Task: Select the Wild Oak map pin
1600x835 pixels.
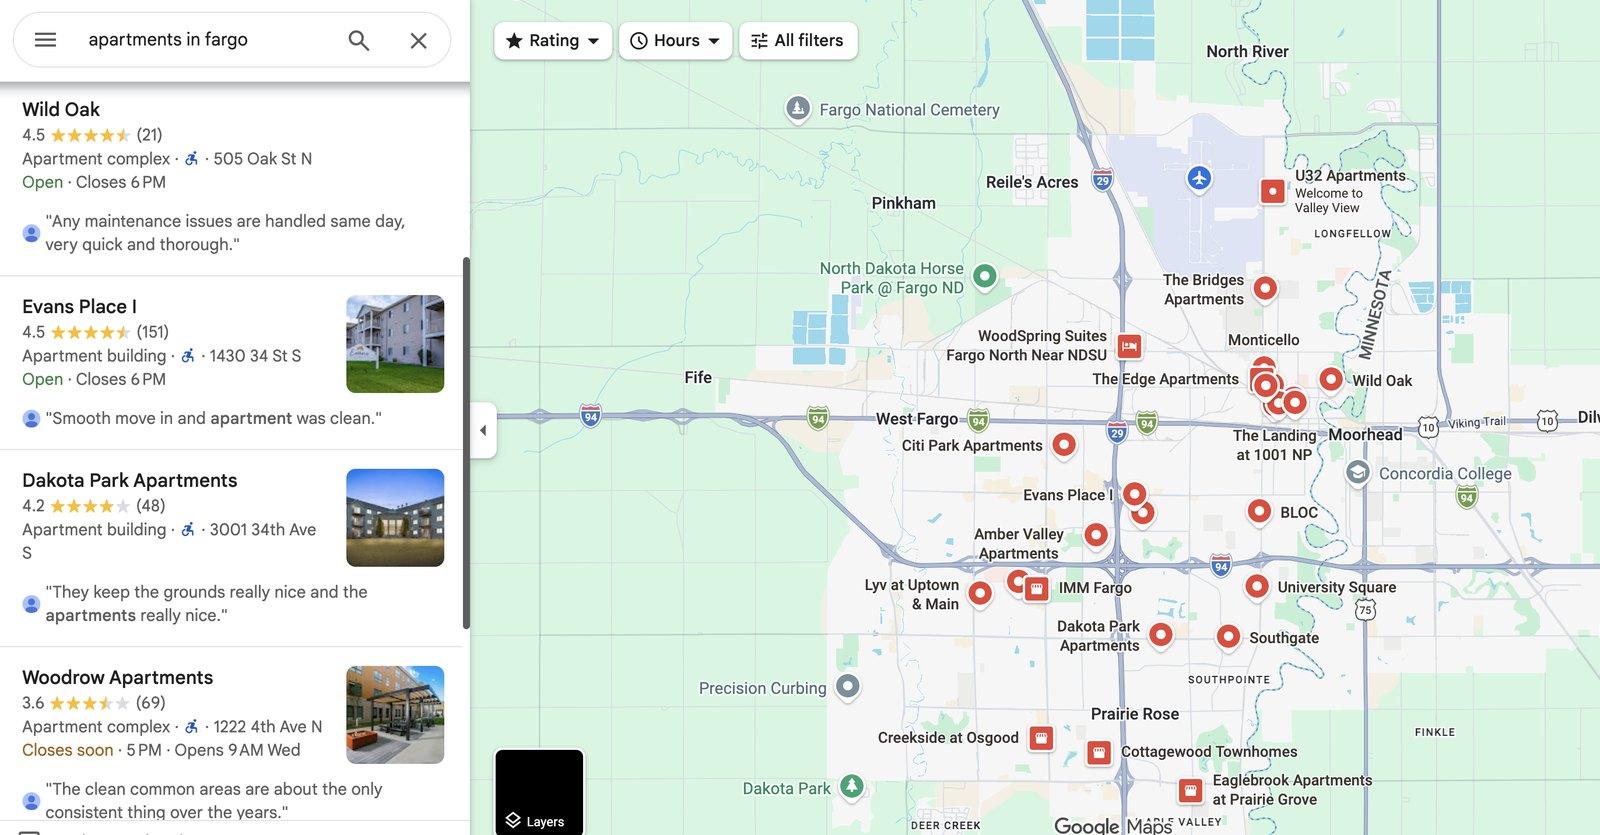Action: [x=1331, y=379]
